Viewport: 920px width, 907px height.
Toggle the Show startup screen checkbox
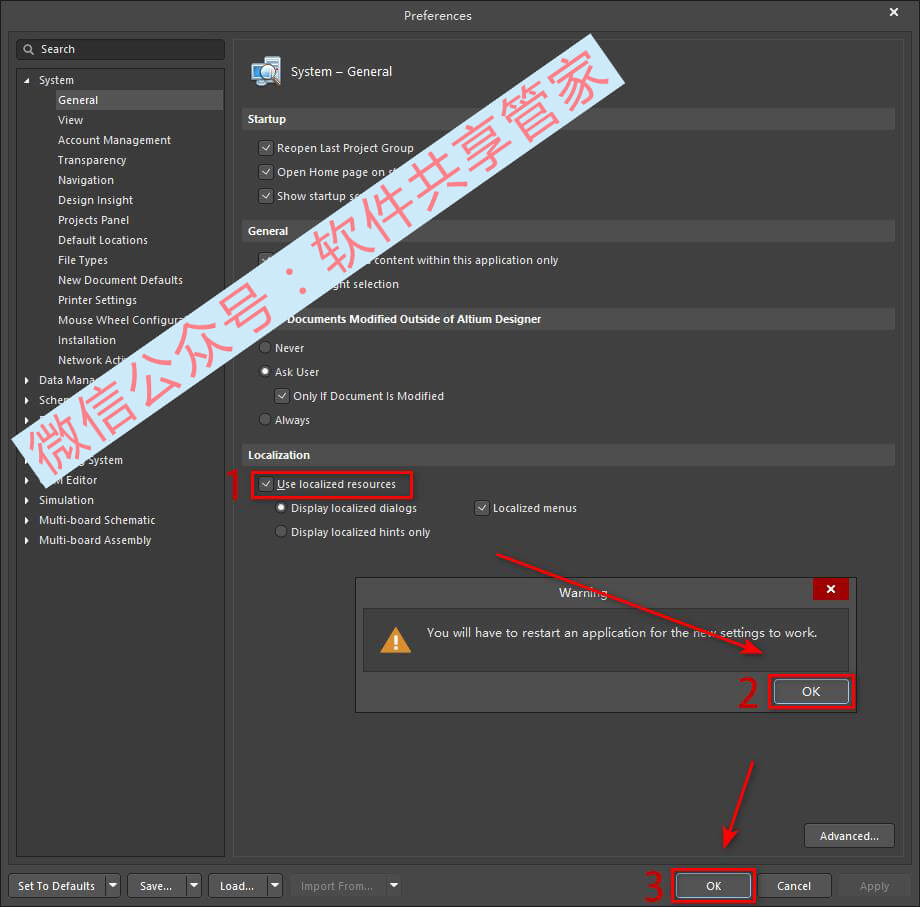tap(266, 196)
